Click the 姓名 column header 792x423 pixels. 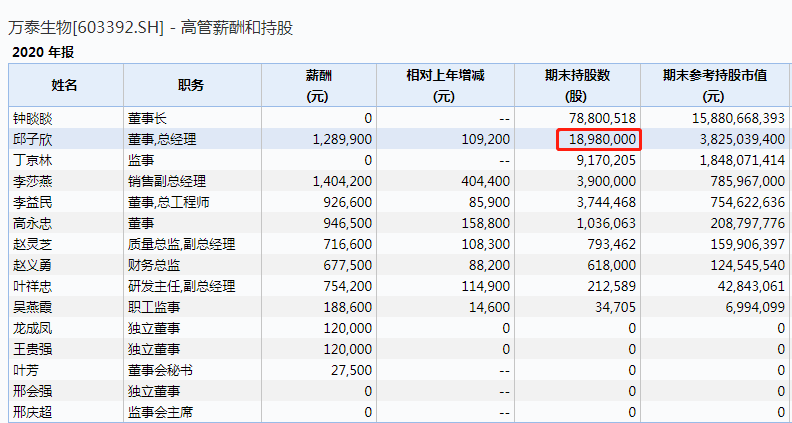pyautogui.click(x=66, y=85)
